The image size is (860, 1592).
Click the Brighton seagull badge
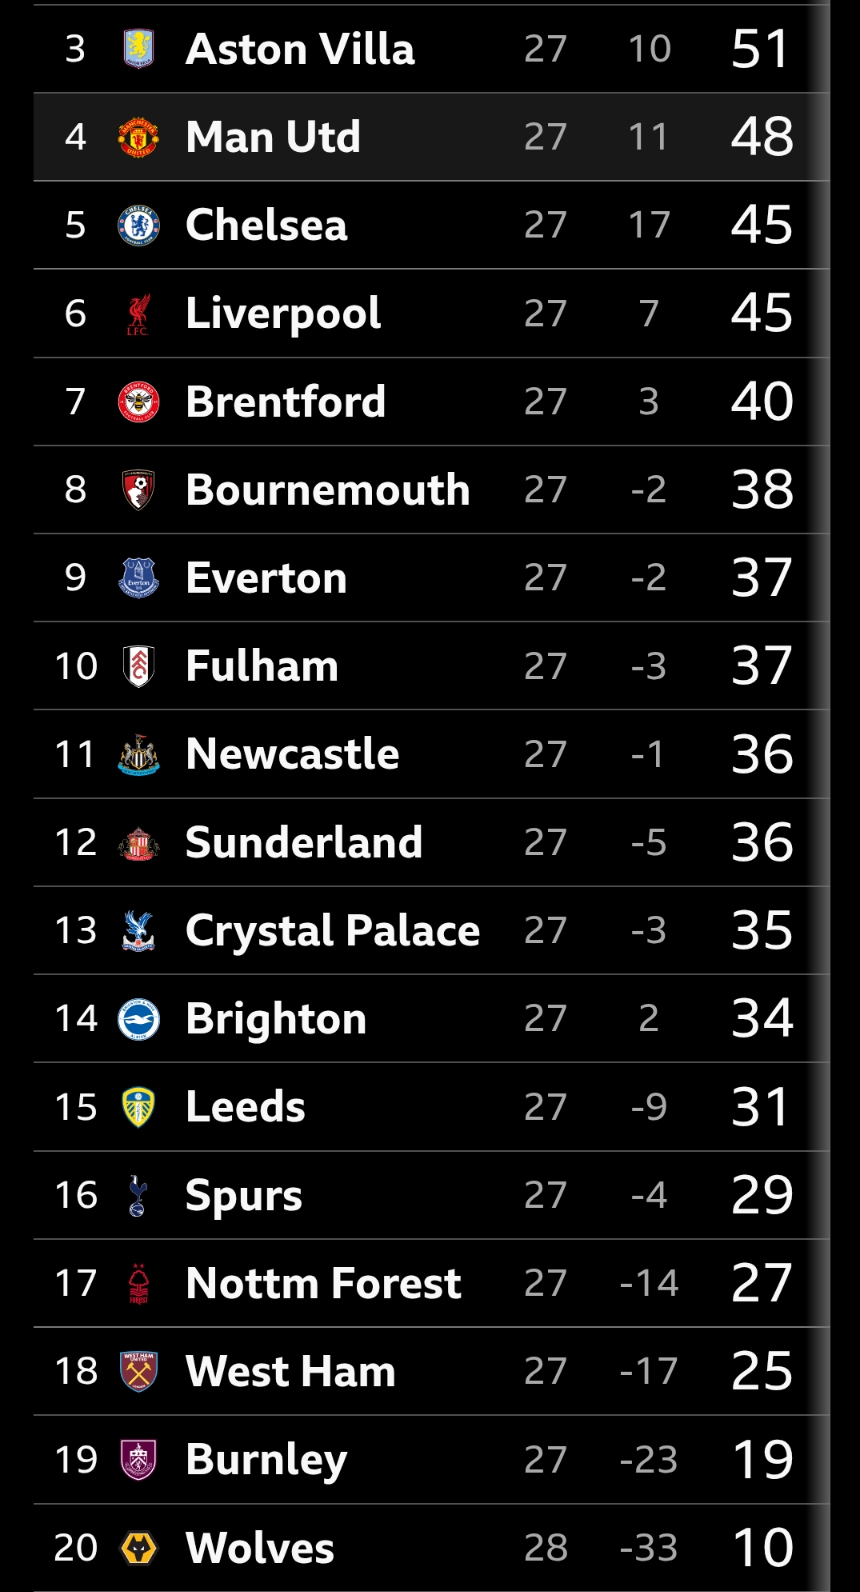click(x=138, y=1019)
